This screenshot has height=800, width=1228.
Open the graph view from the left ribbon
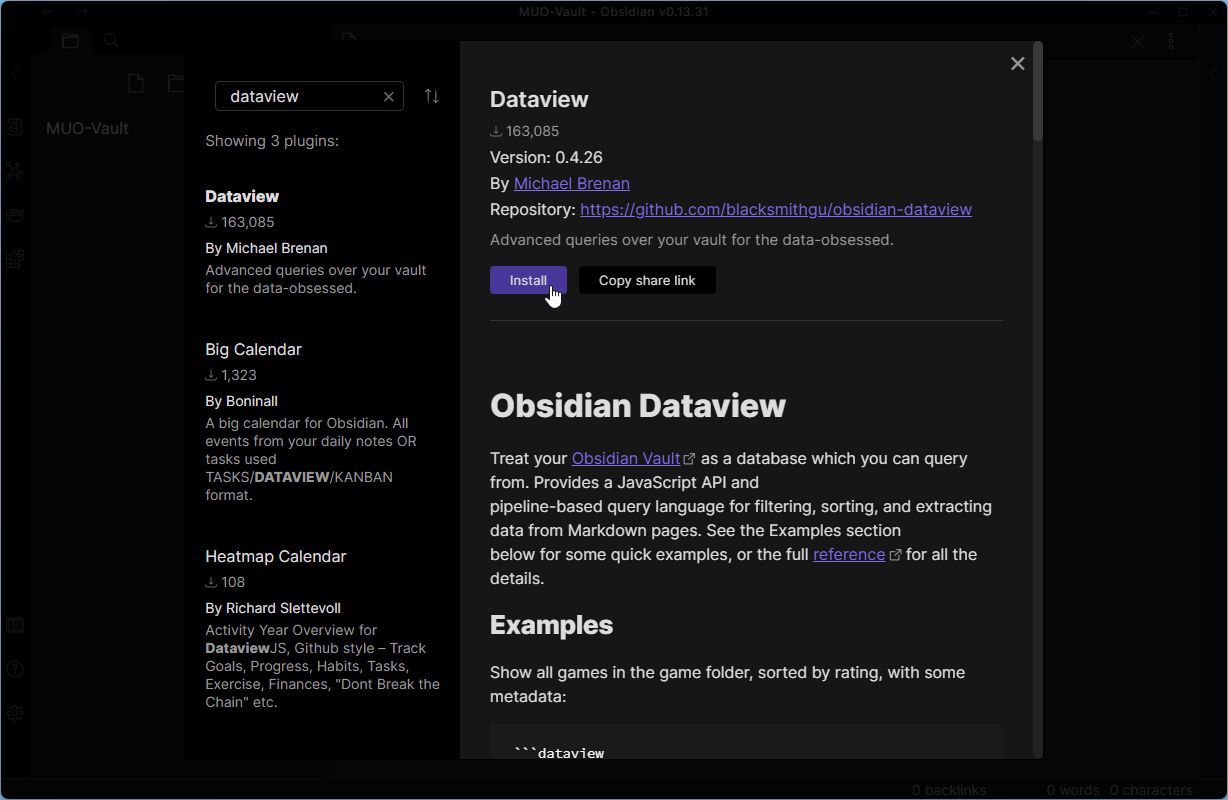[15, 171]
